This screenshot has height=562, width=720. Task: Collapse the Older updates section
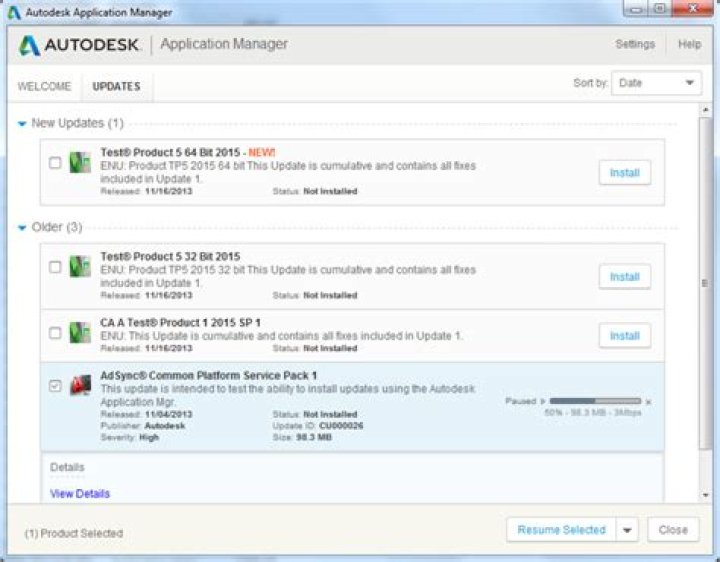tap(22, 228)
